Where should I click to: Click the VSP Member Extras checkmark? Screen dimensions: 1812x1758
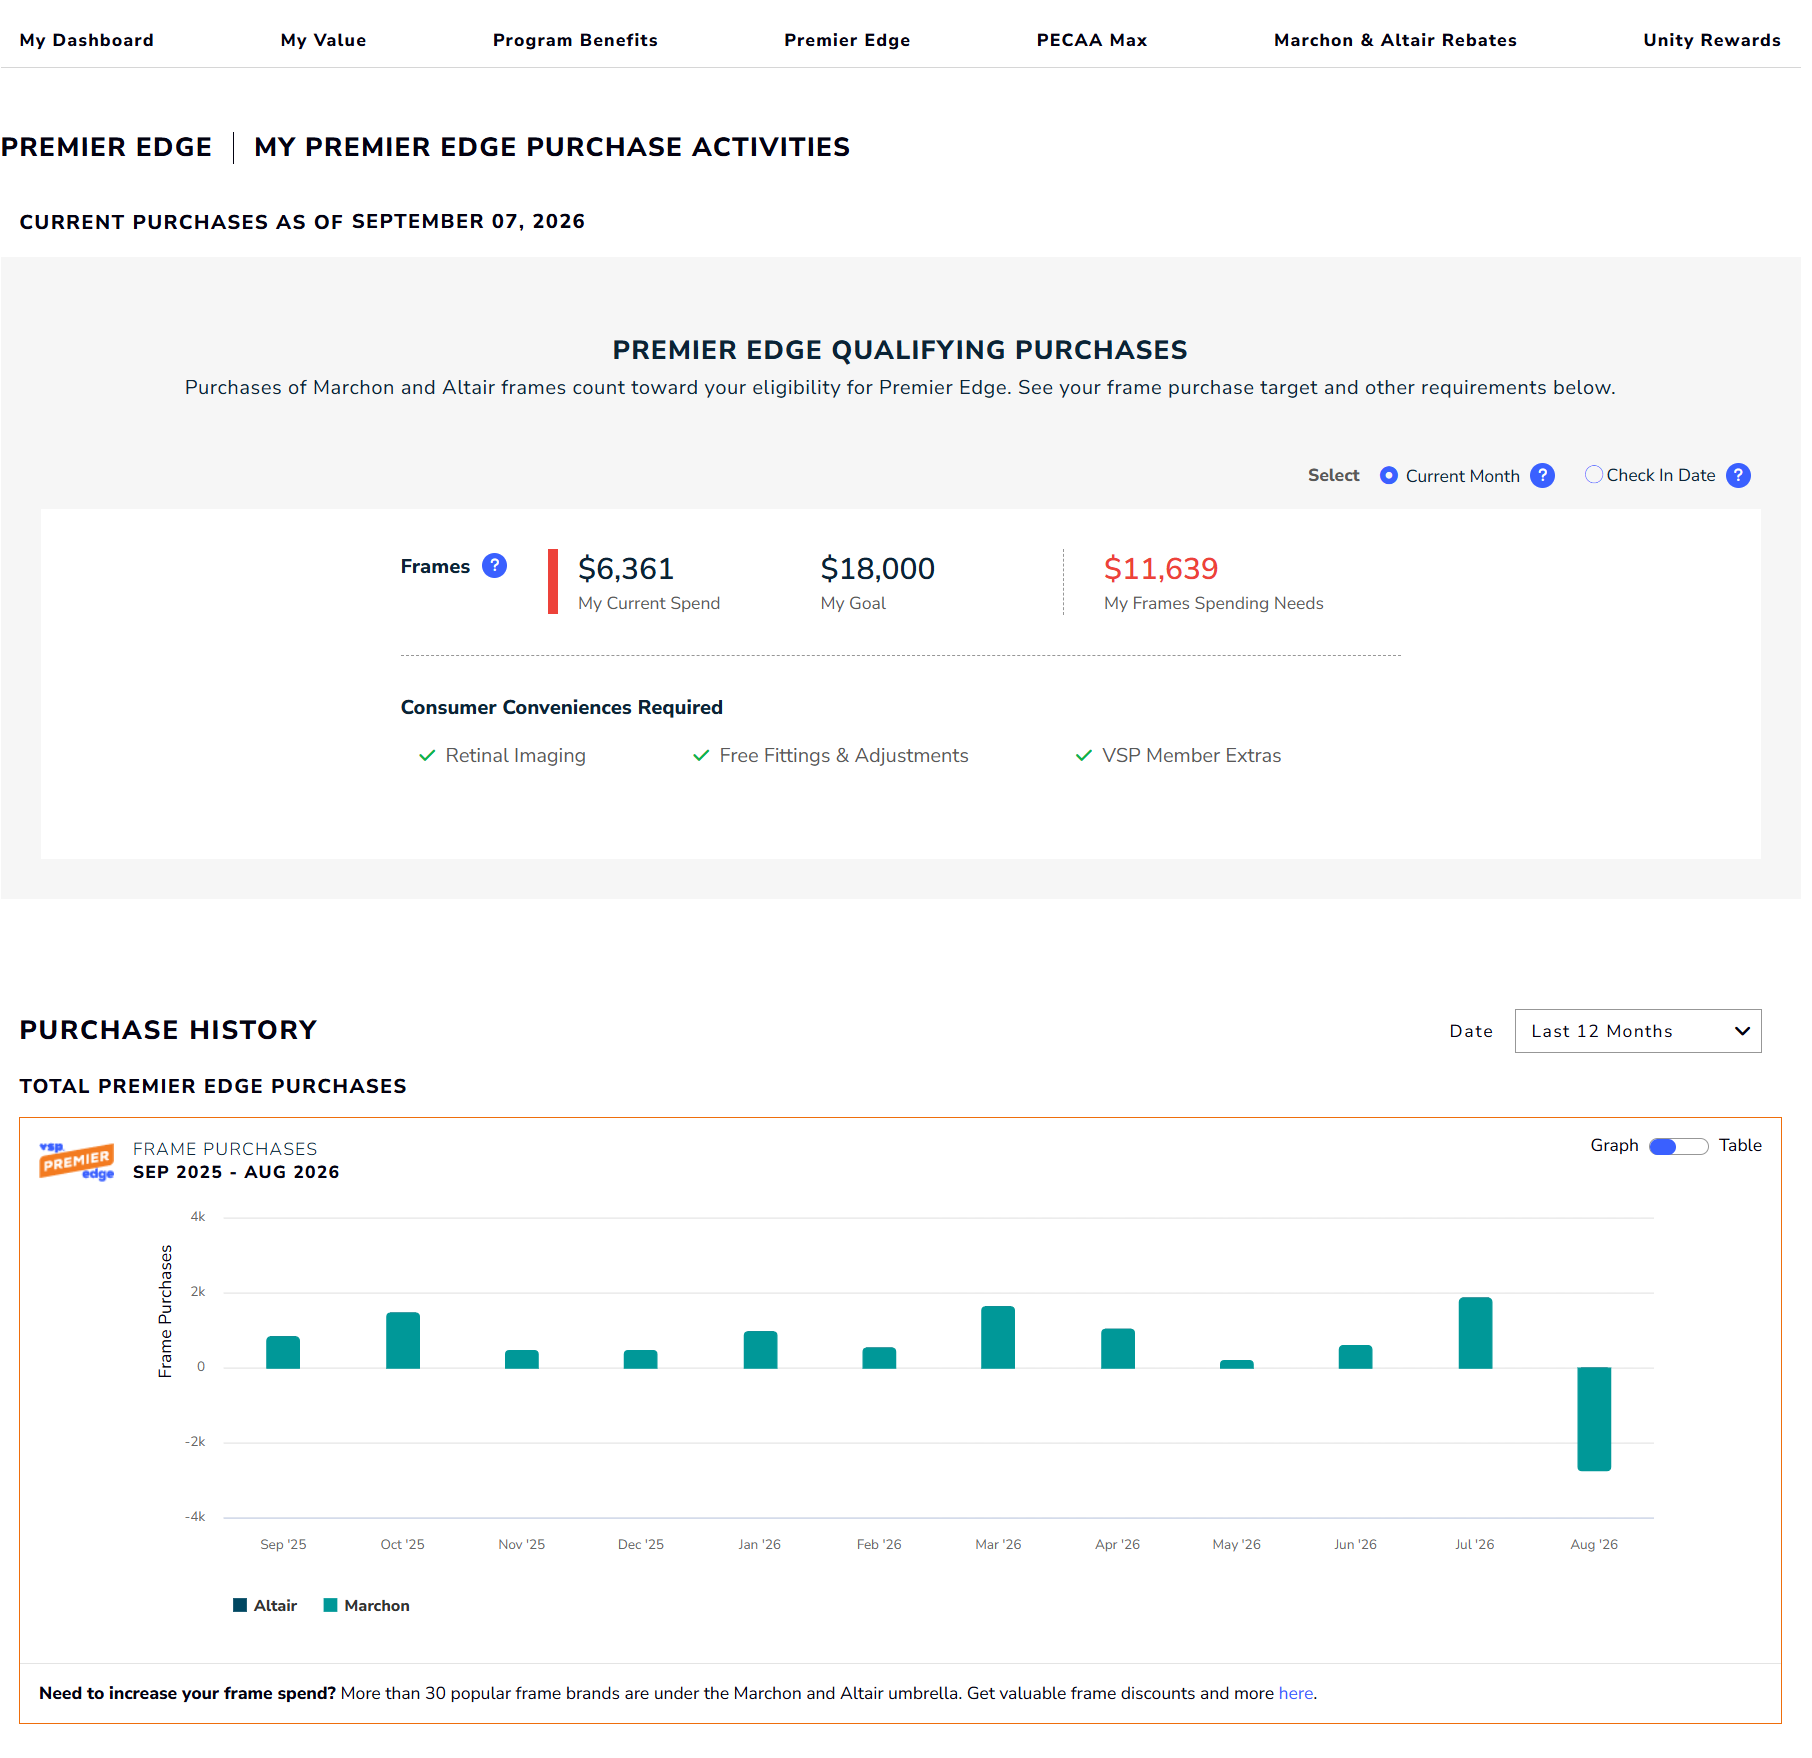(x=1083, y=755)
